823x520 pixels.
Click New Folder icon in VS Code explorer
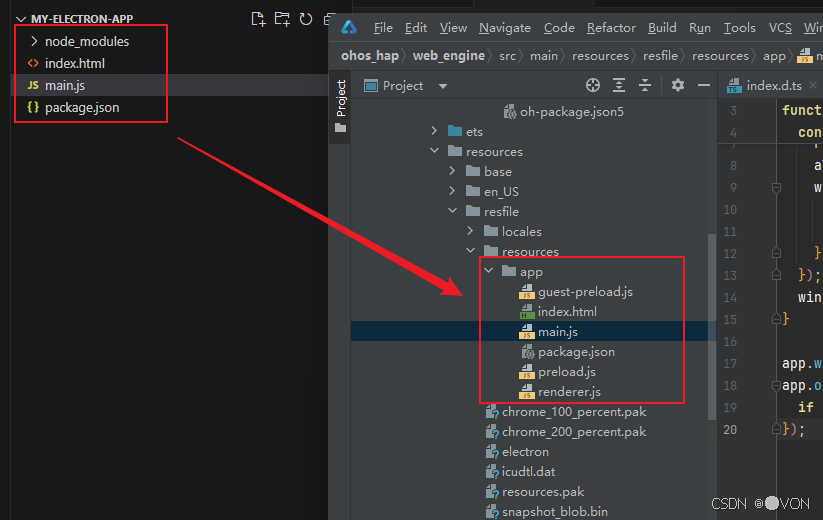tap(282, 19)
